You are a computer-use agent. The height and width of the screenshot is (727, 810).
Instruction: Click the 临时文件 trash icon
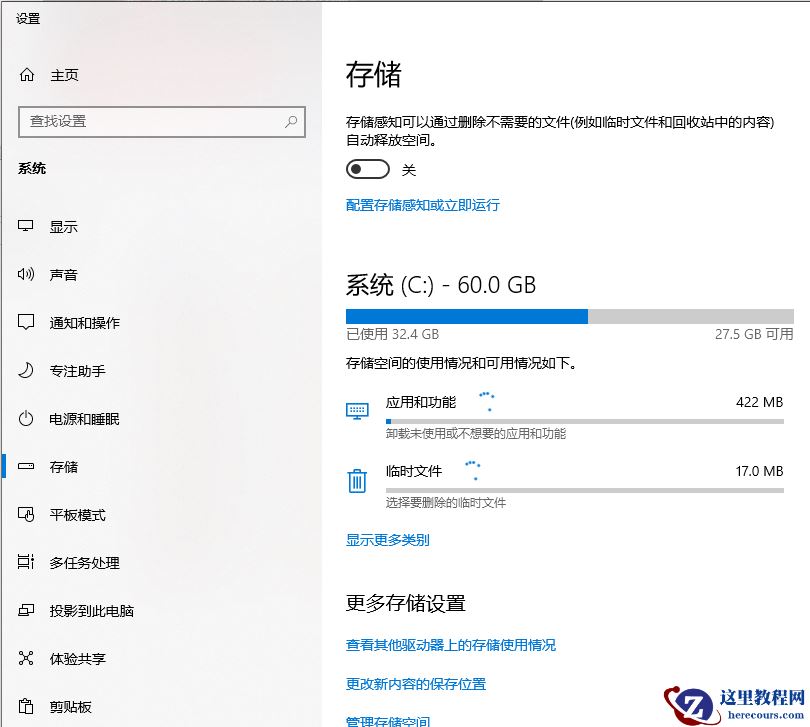pos(355,480)
